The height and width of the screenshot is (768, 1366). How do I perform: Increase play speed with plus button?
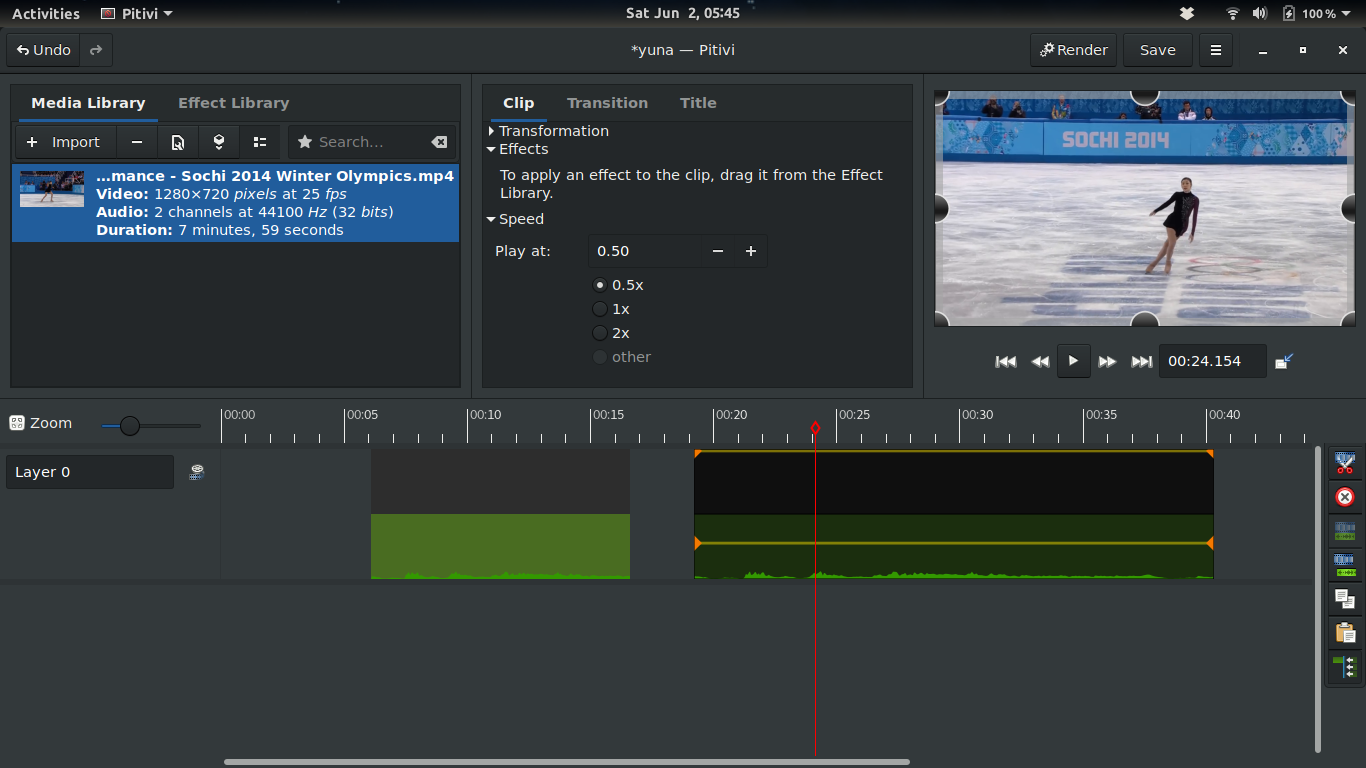[x=751, y=251]
